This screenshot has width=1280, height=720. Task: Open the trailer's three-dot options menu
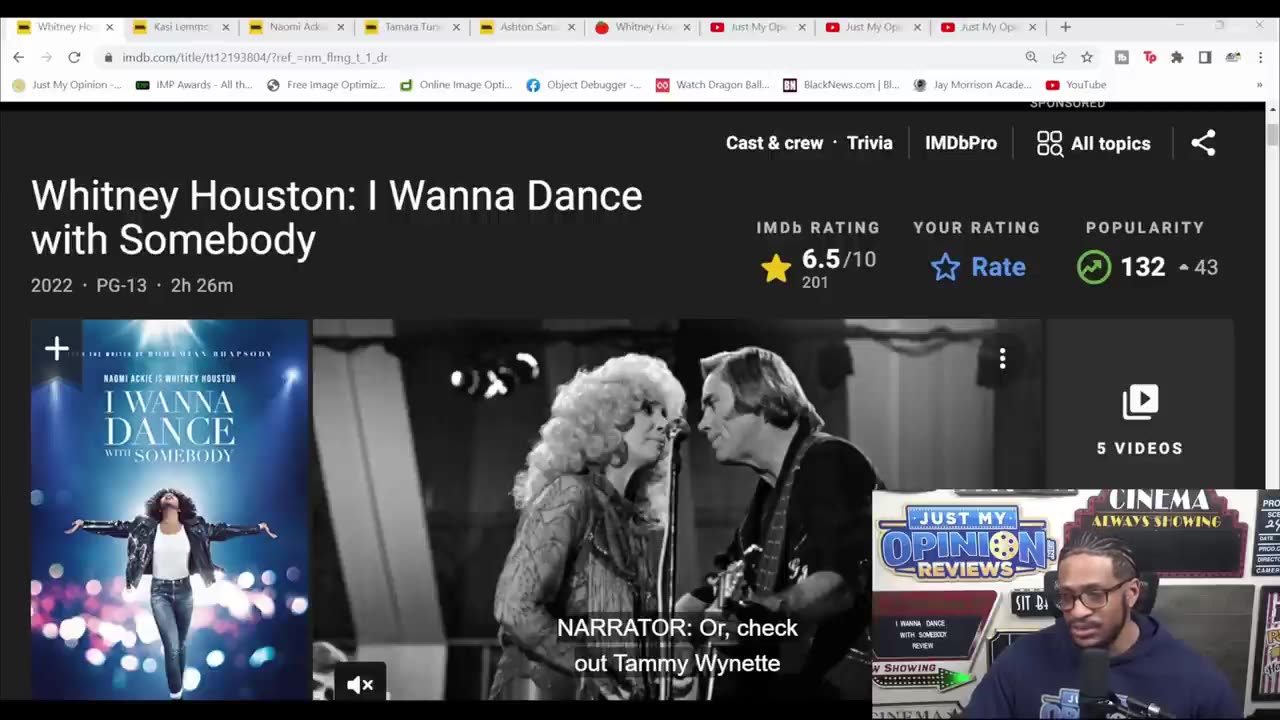1002,359
